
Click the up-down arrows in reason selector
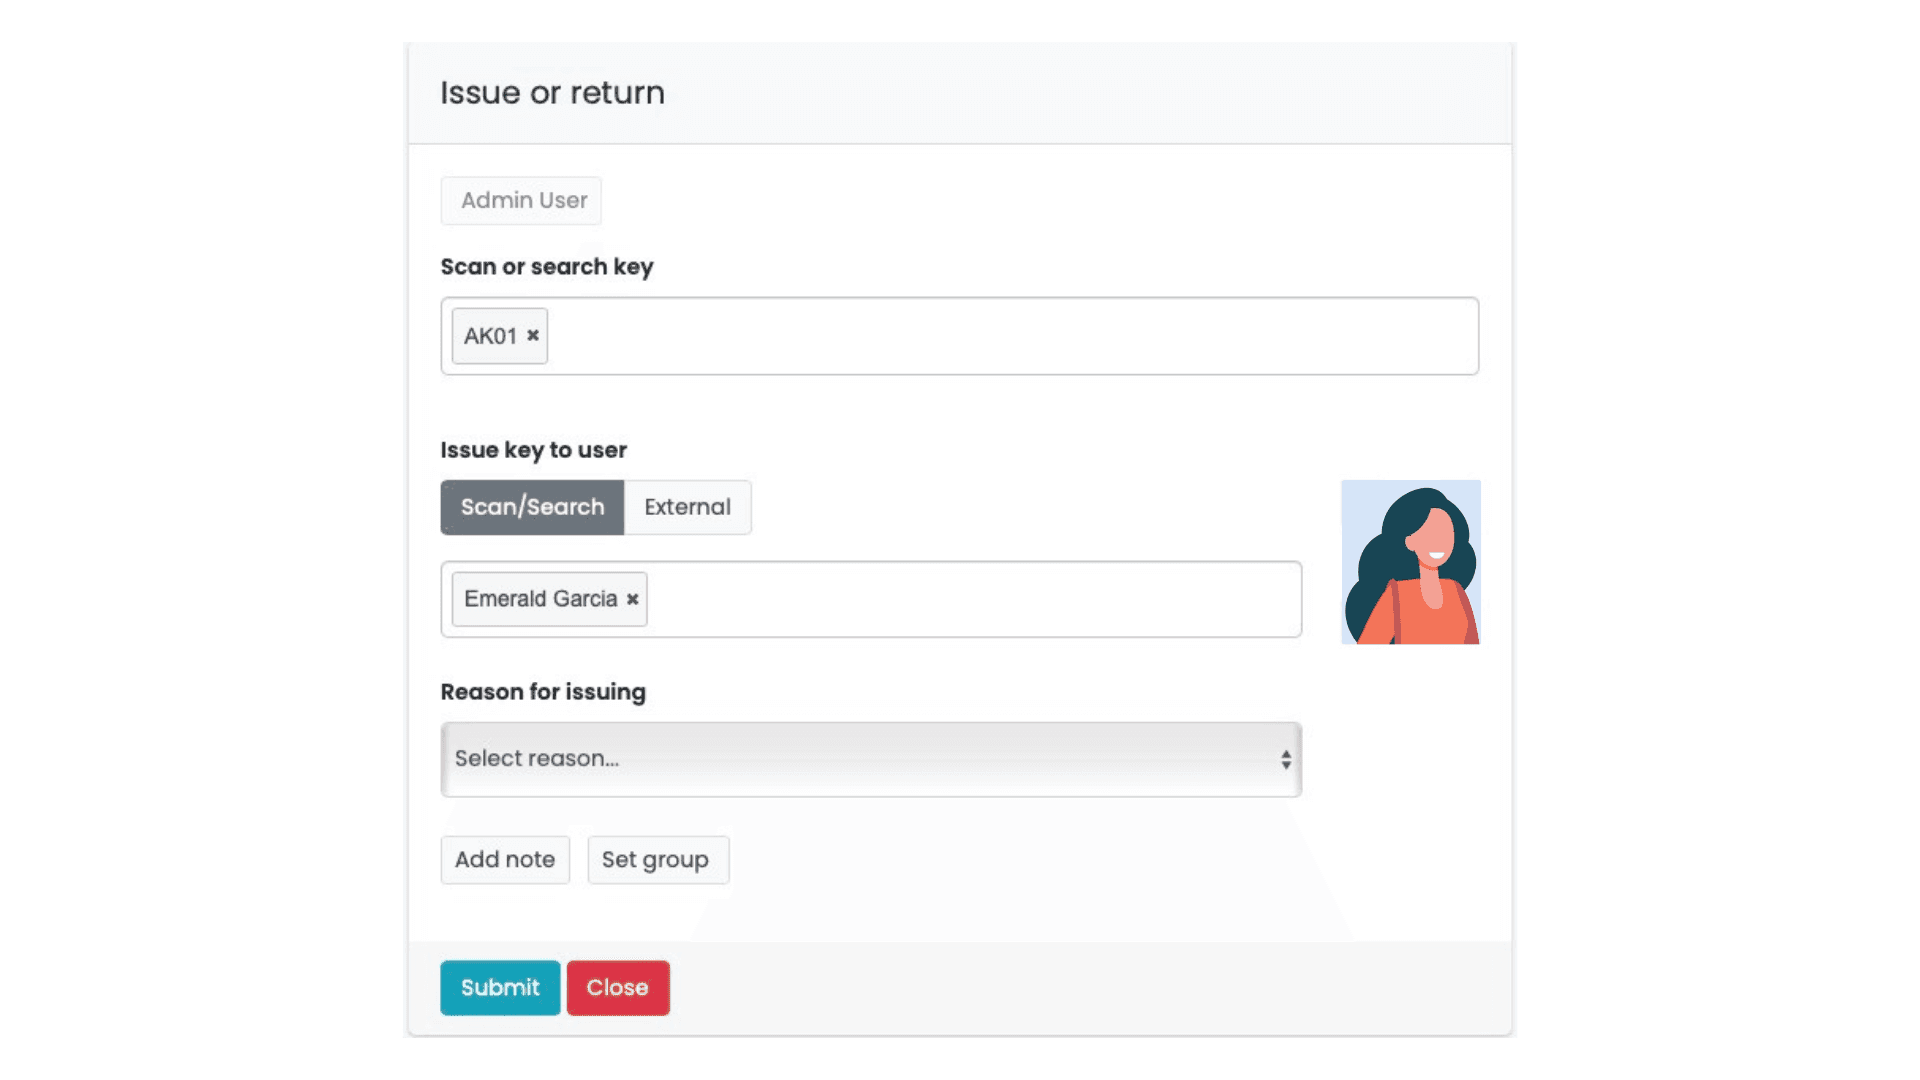(x=1285, y=760)
